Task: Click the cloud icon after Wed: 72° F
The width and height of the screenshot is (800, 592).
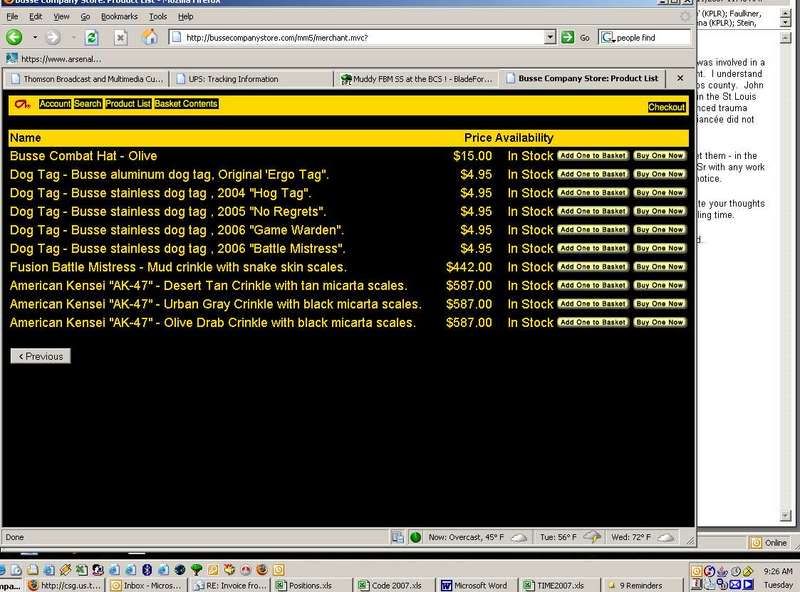Action: tap(666, 537)
